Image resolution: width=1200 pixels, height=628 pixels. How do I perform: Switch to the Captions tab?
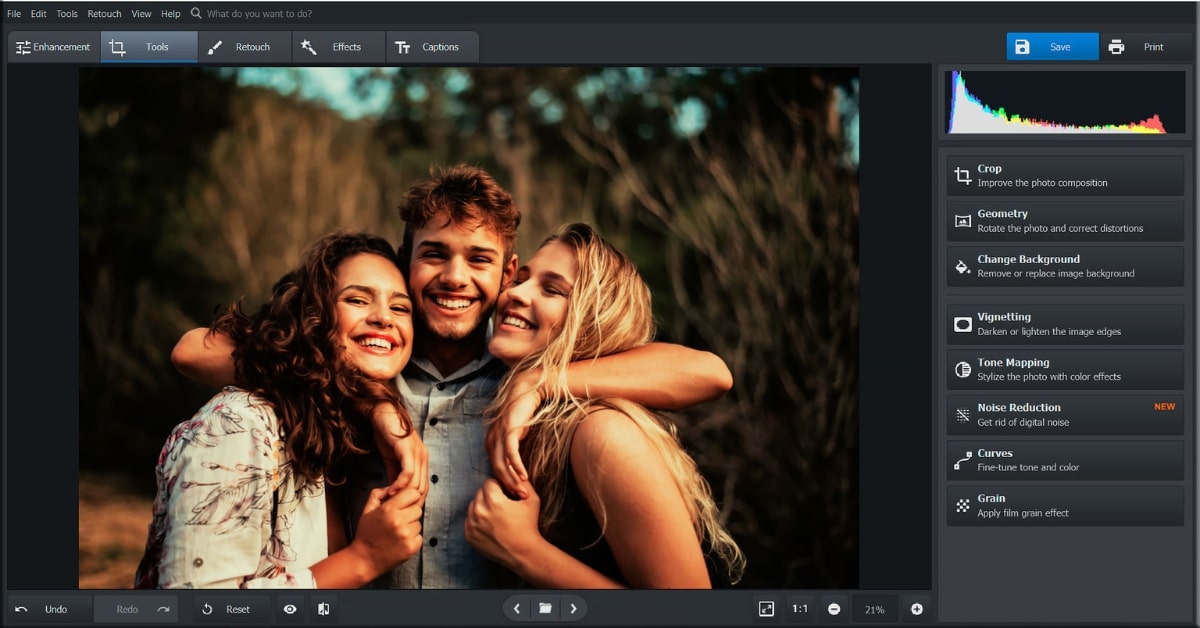point(431,47)
